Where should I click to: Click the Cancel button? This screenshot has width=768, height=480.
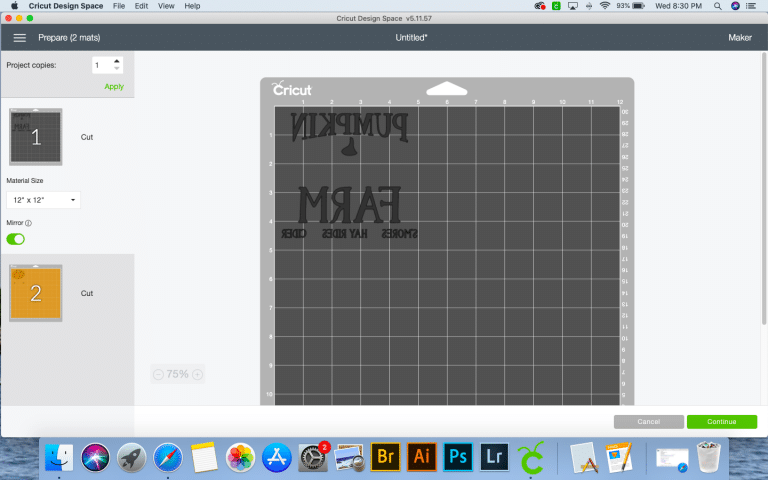(648, 422)
